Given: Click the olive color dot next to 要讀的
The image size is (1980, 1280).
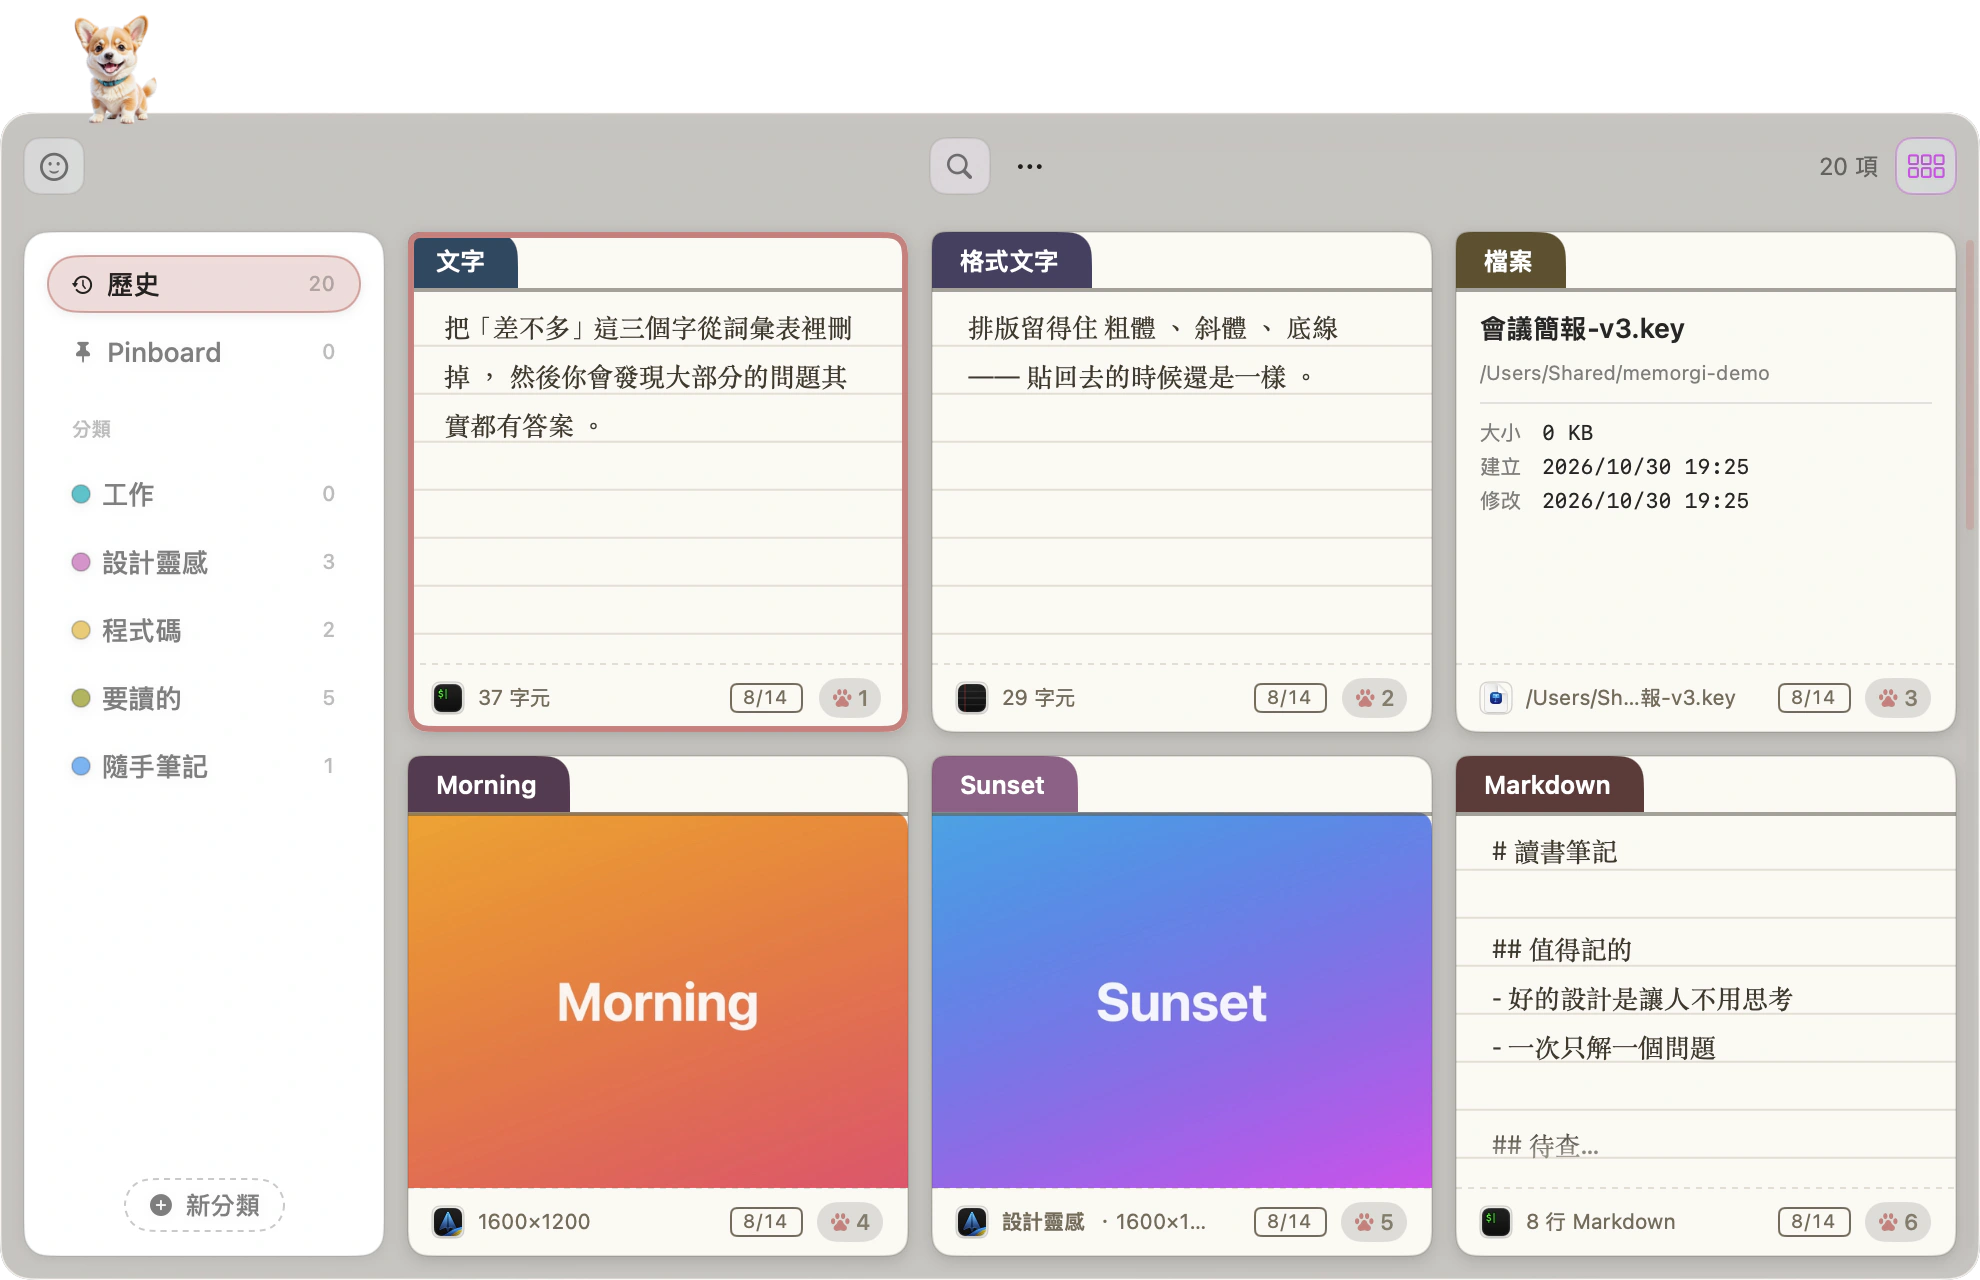Looking at the screenshot, I should tap(81, 698).
